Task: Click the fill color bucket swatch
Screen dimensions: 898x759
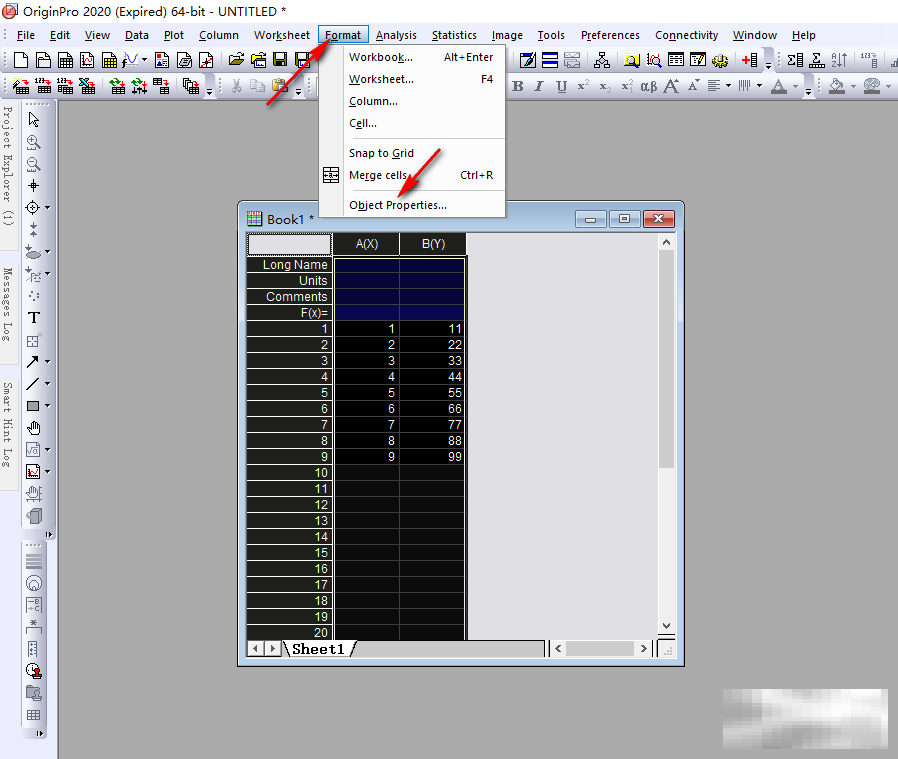Action: click(837, 86)
